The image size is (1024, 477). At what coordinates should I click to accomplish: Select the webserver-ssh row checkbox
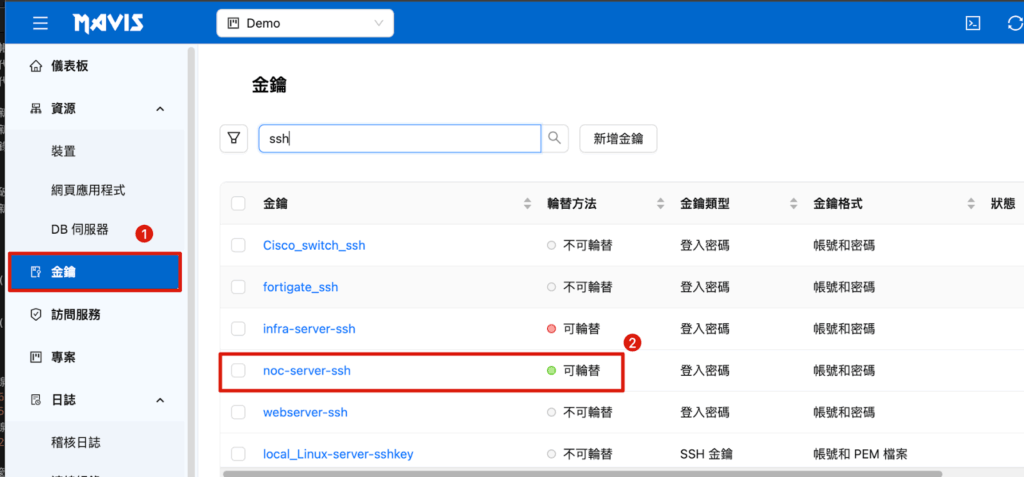(x=238, y=412)
